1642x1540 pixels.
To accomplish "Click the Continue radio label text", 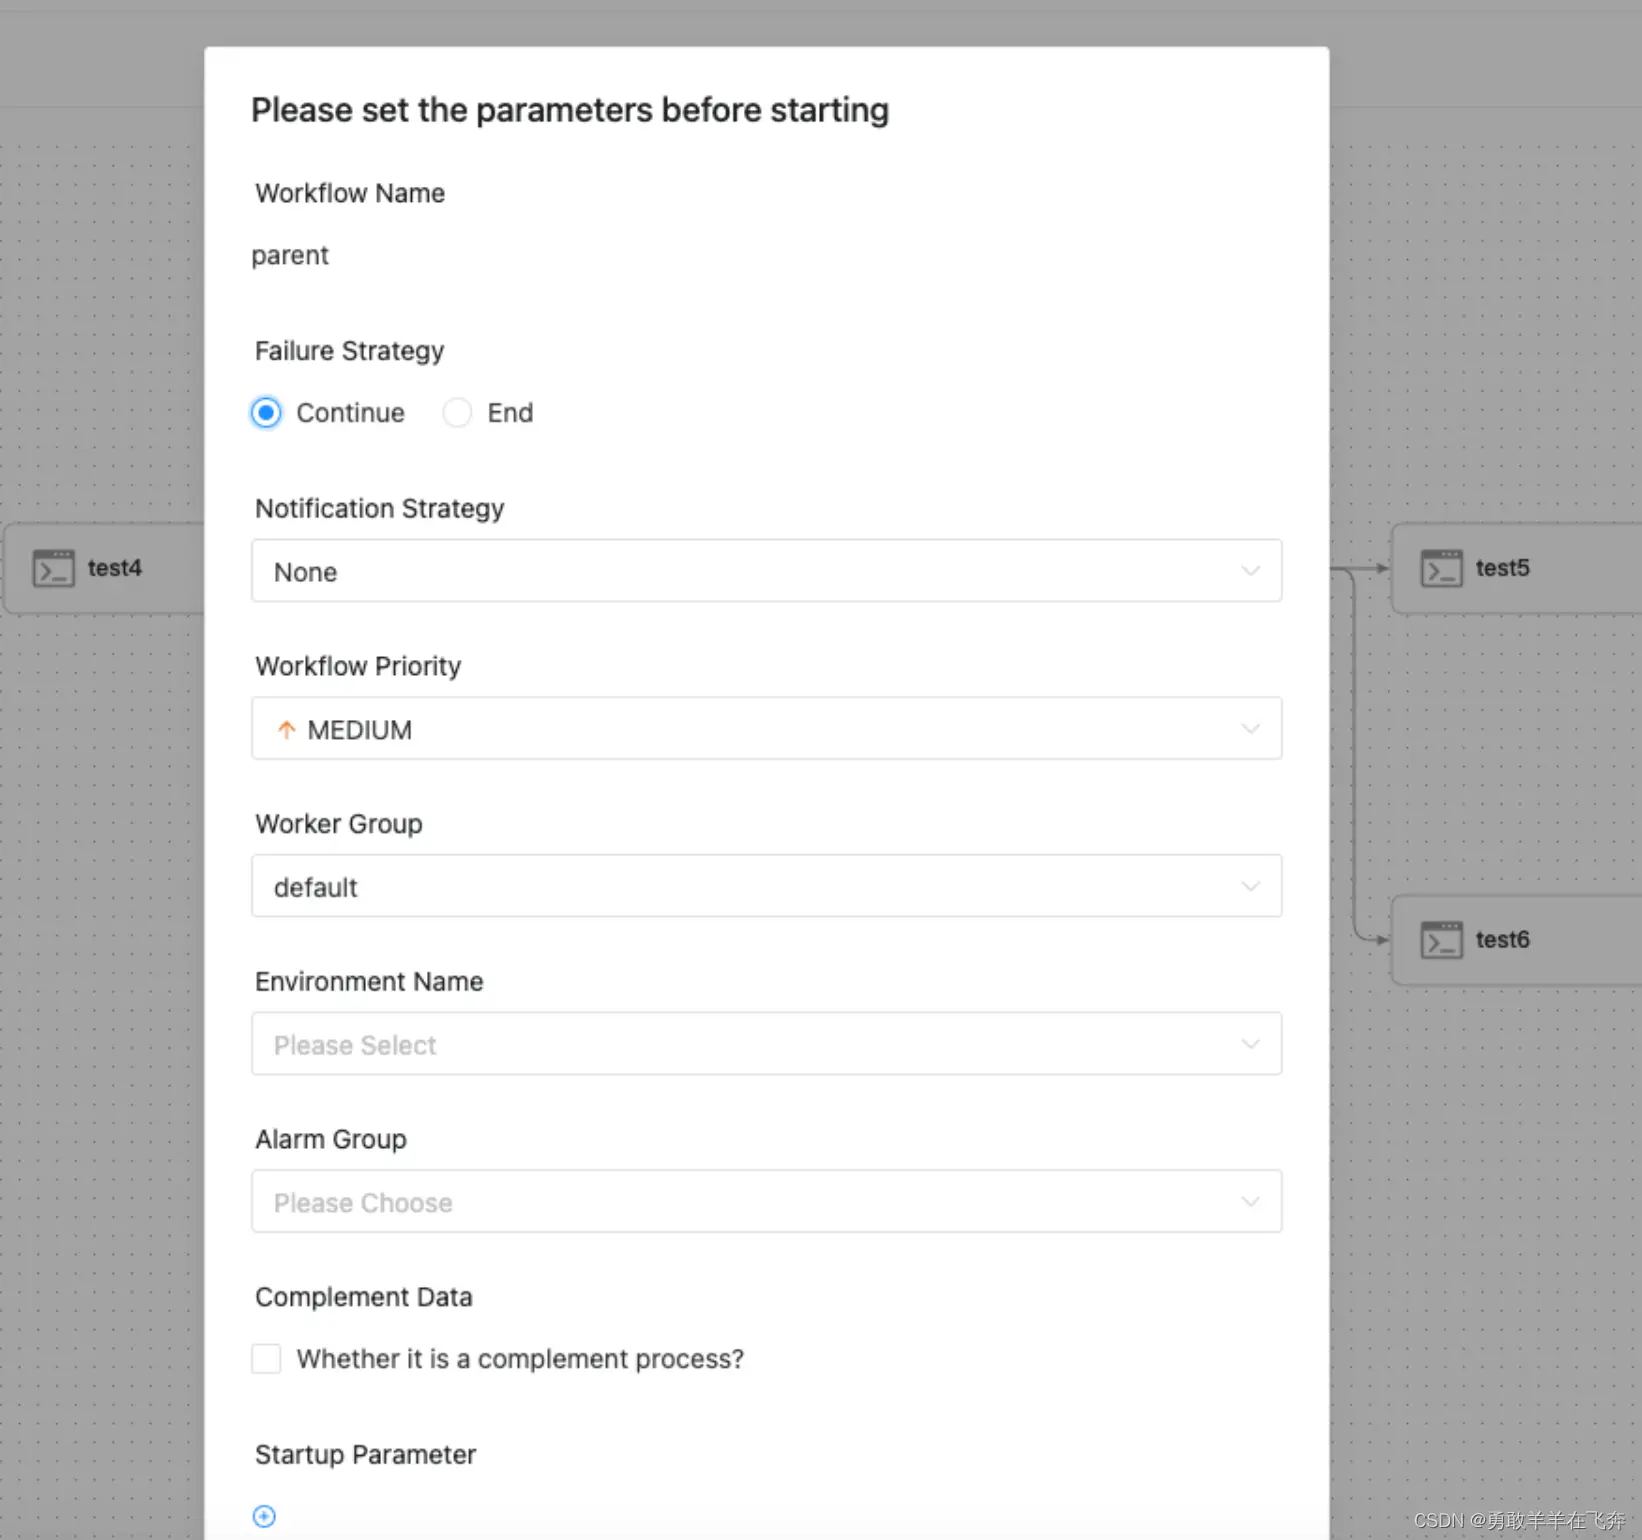I will click(350, 413).
